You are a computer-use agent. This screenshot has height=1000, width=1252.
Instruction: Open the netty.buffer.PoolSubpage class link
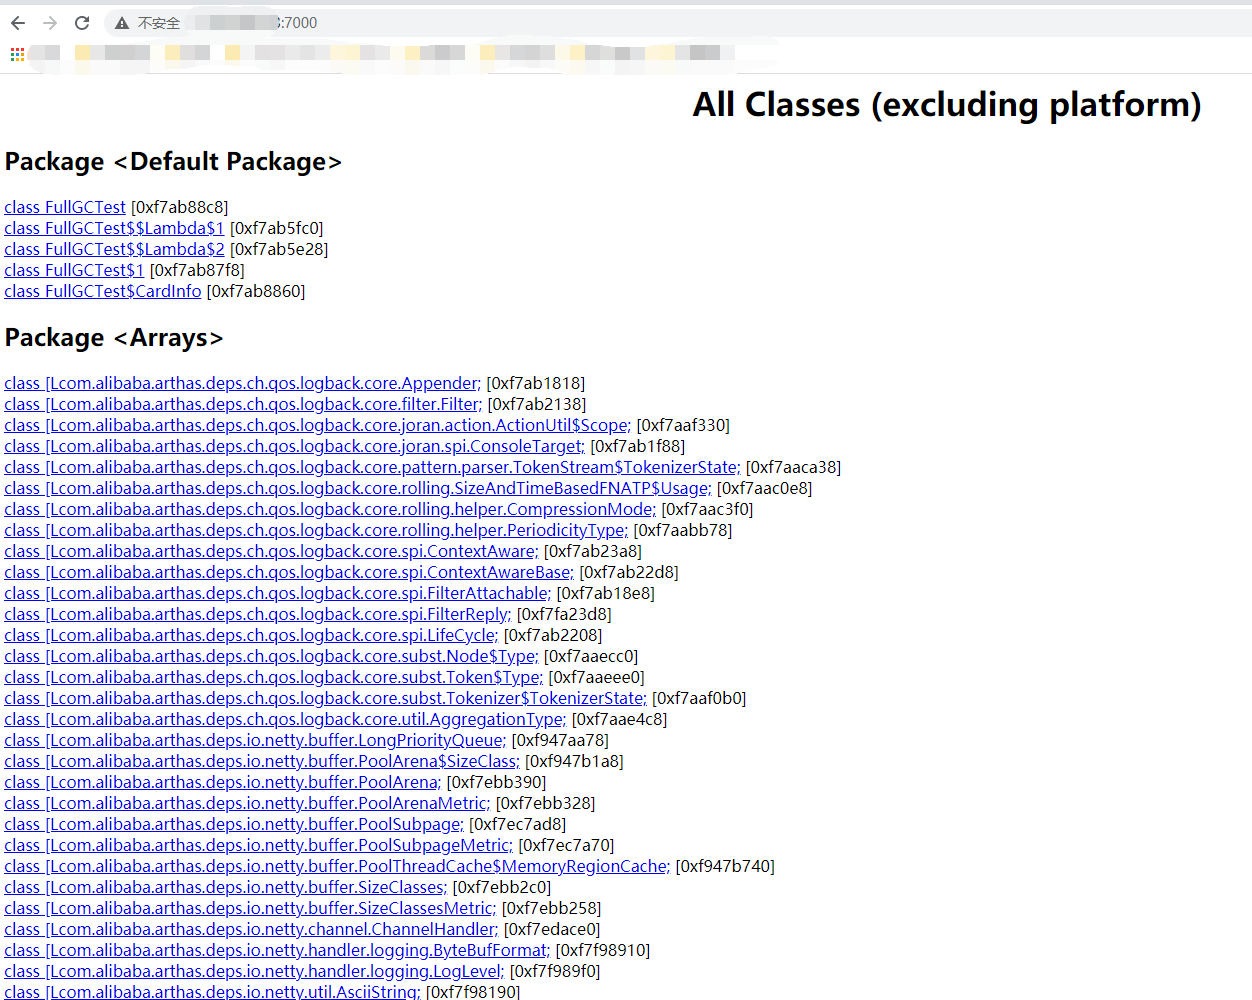click(x=234, y=824)
